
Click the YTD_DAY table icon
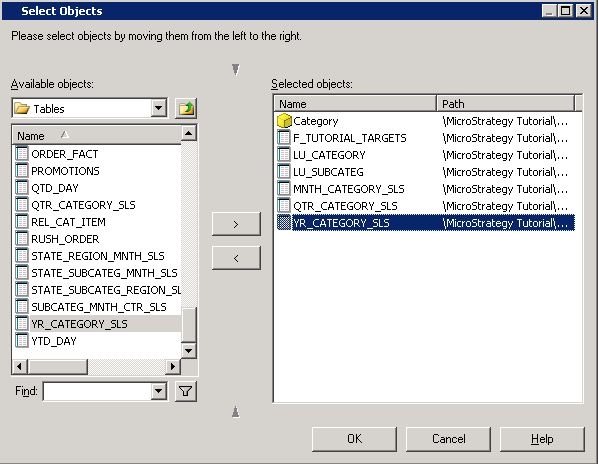click(22, 340)
